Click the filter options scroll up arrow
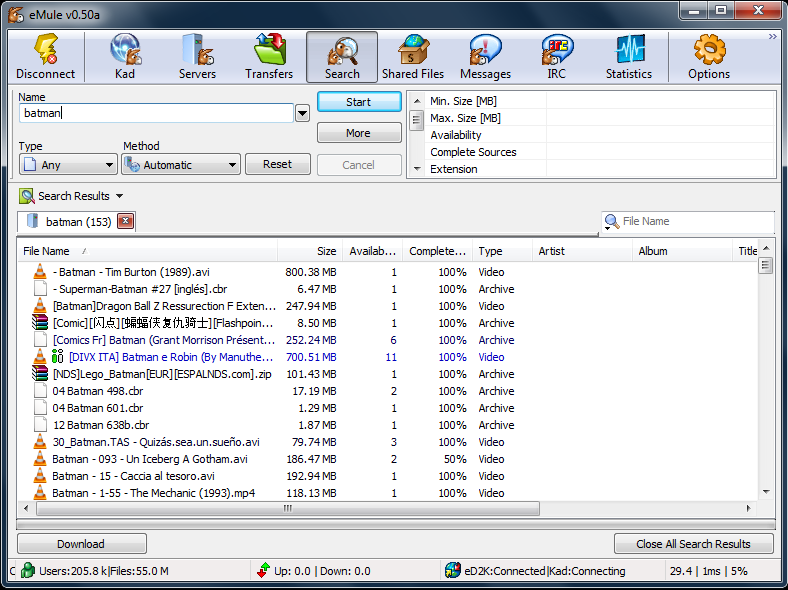Screen dimensions: 788x590 point(417,101)
